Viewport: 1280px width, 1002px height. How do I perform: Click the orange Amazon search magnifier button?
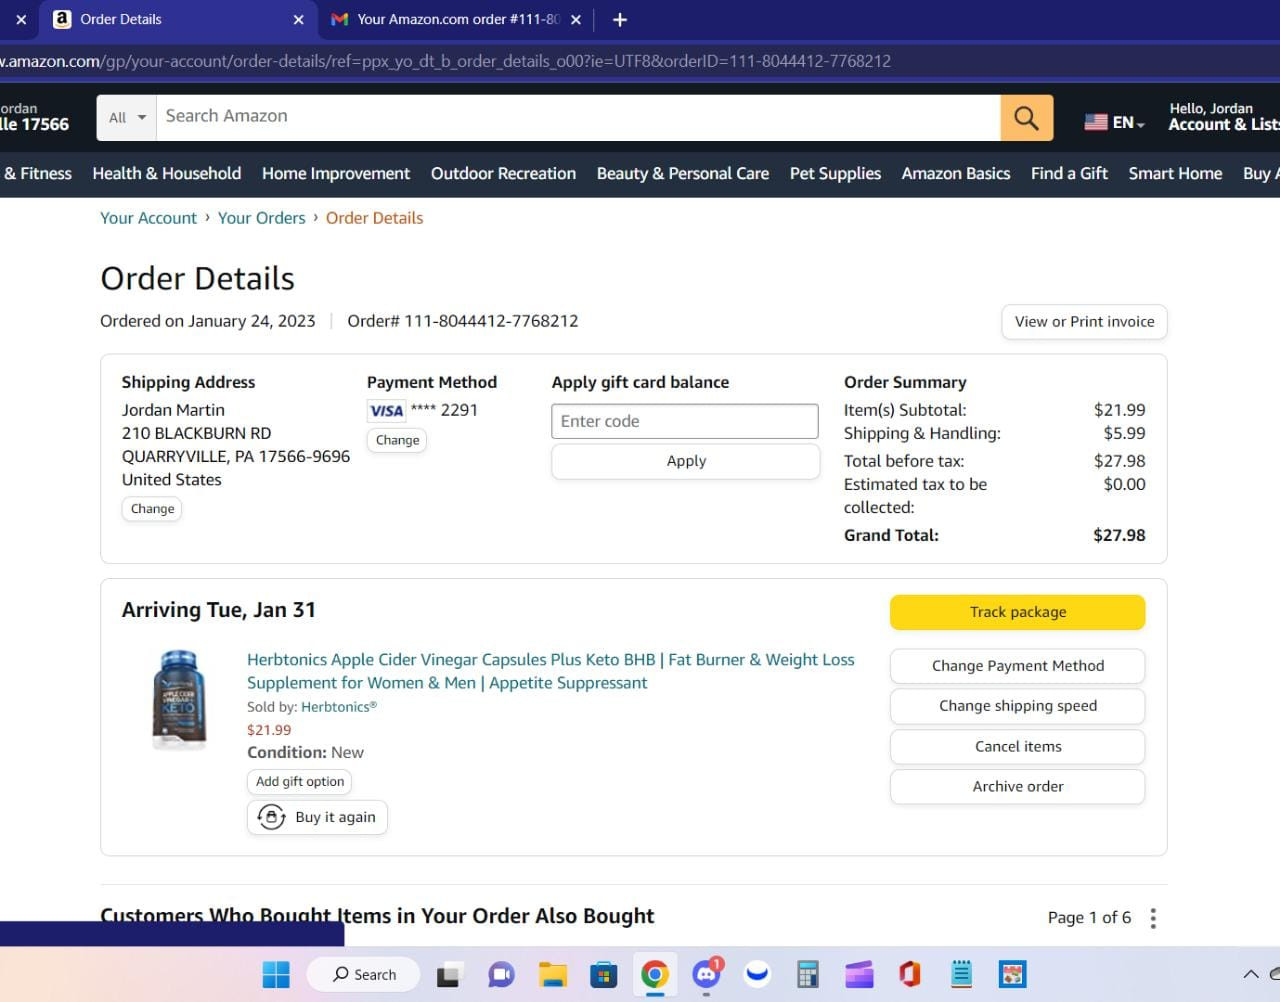1026,118
